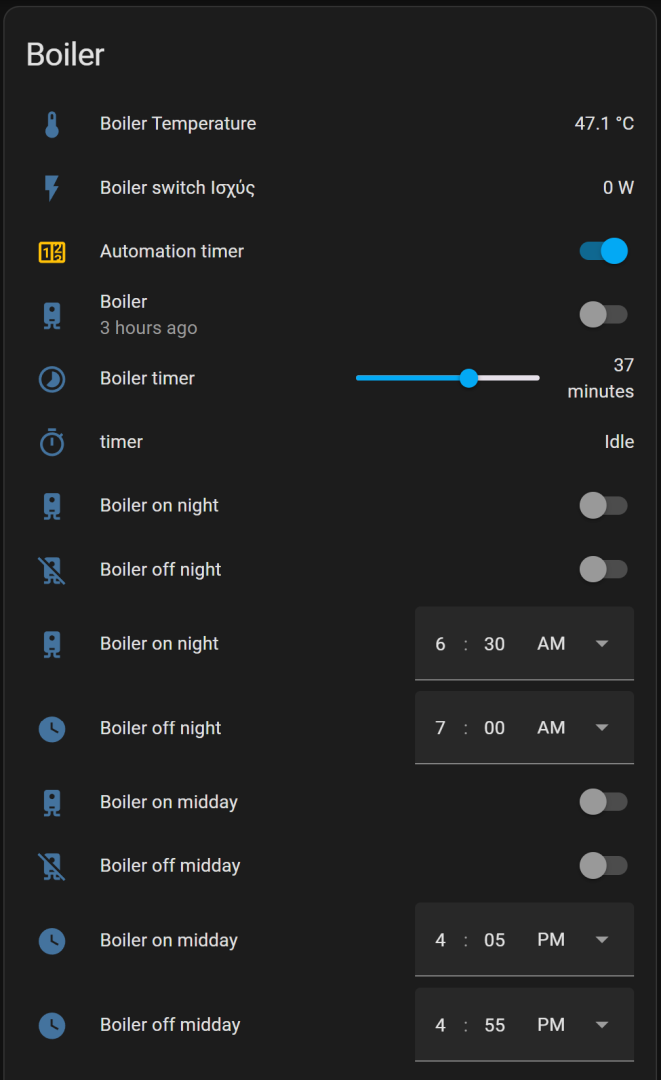
Task: Enable the Boiler off midday switch
Action: pos(604,866)
